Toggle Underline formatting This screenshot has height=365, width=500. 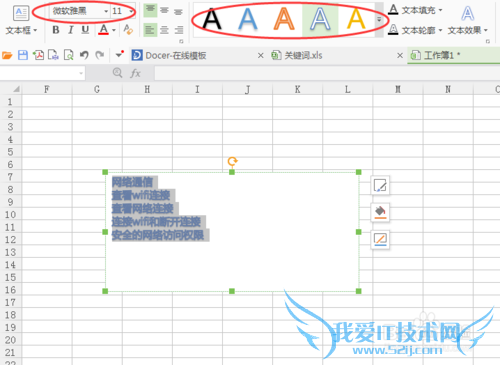point(85,30)
